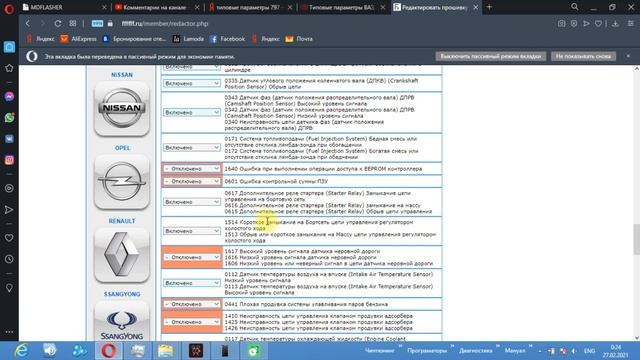640x360 pixels.
Task: Toggle the VPN badge in address bar
Action: click(97, 24)
